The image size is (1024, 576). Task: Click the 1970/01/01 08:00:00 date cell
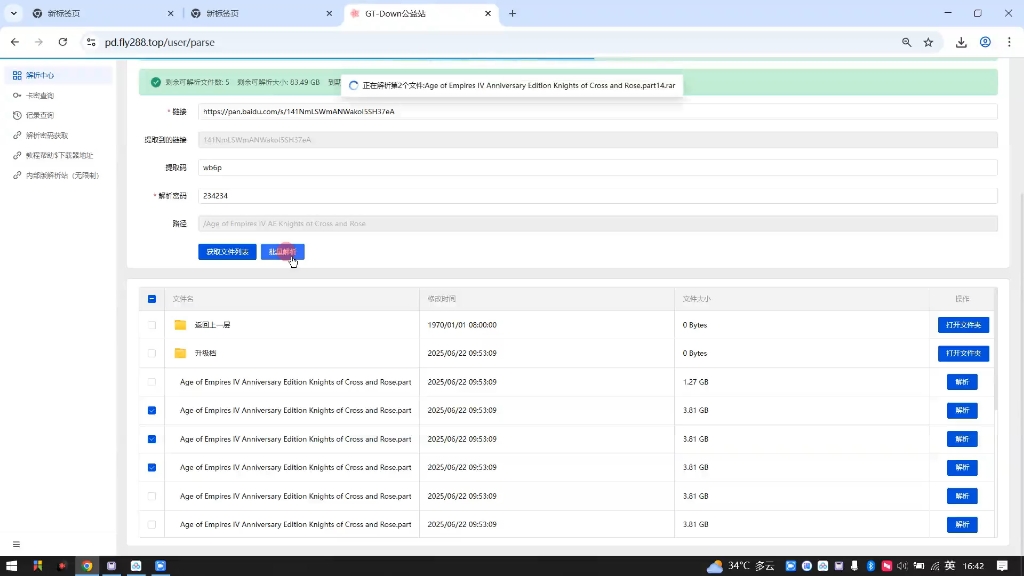coord(462,325)
